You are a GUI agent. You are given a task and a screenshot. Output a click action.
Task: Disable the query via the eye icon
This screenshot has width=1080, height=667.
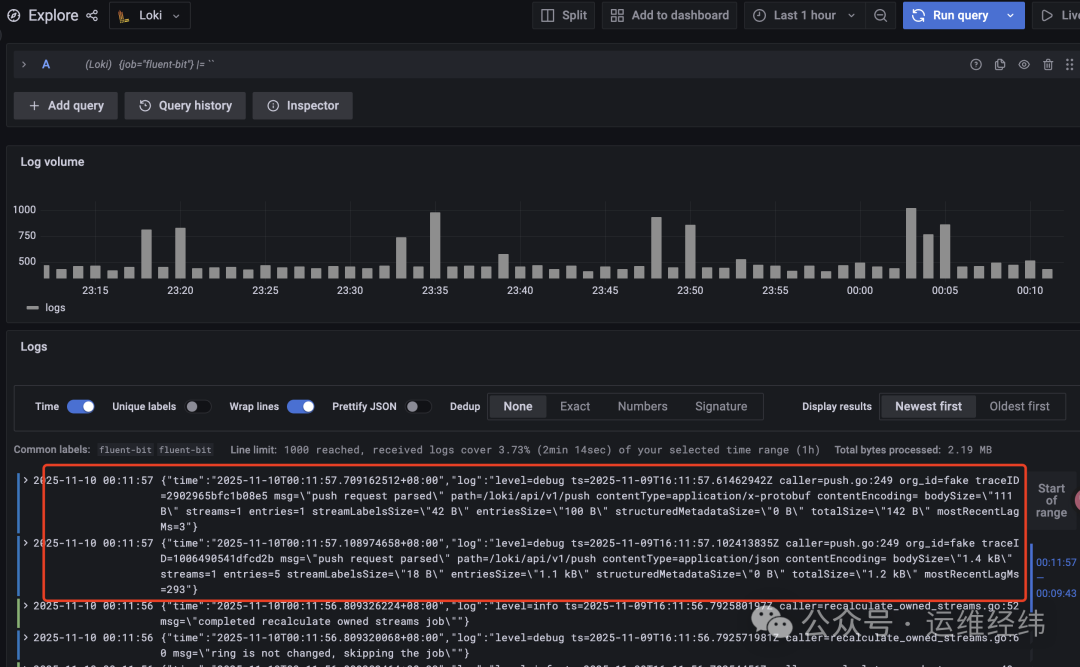[x=1023, y=63]
